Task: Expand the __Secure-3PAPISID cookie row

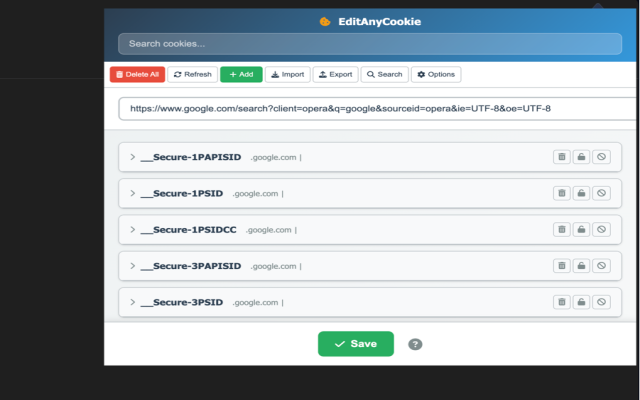Action: coord(132,266)
